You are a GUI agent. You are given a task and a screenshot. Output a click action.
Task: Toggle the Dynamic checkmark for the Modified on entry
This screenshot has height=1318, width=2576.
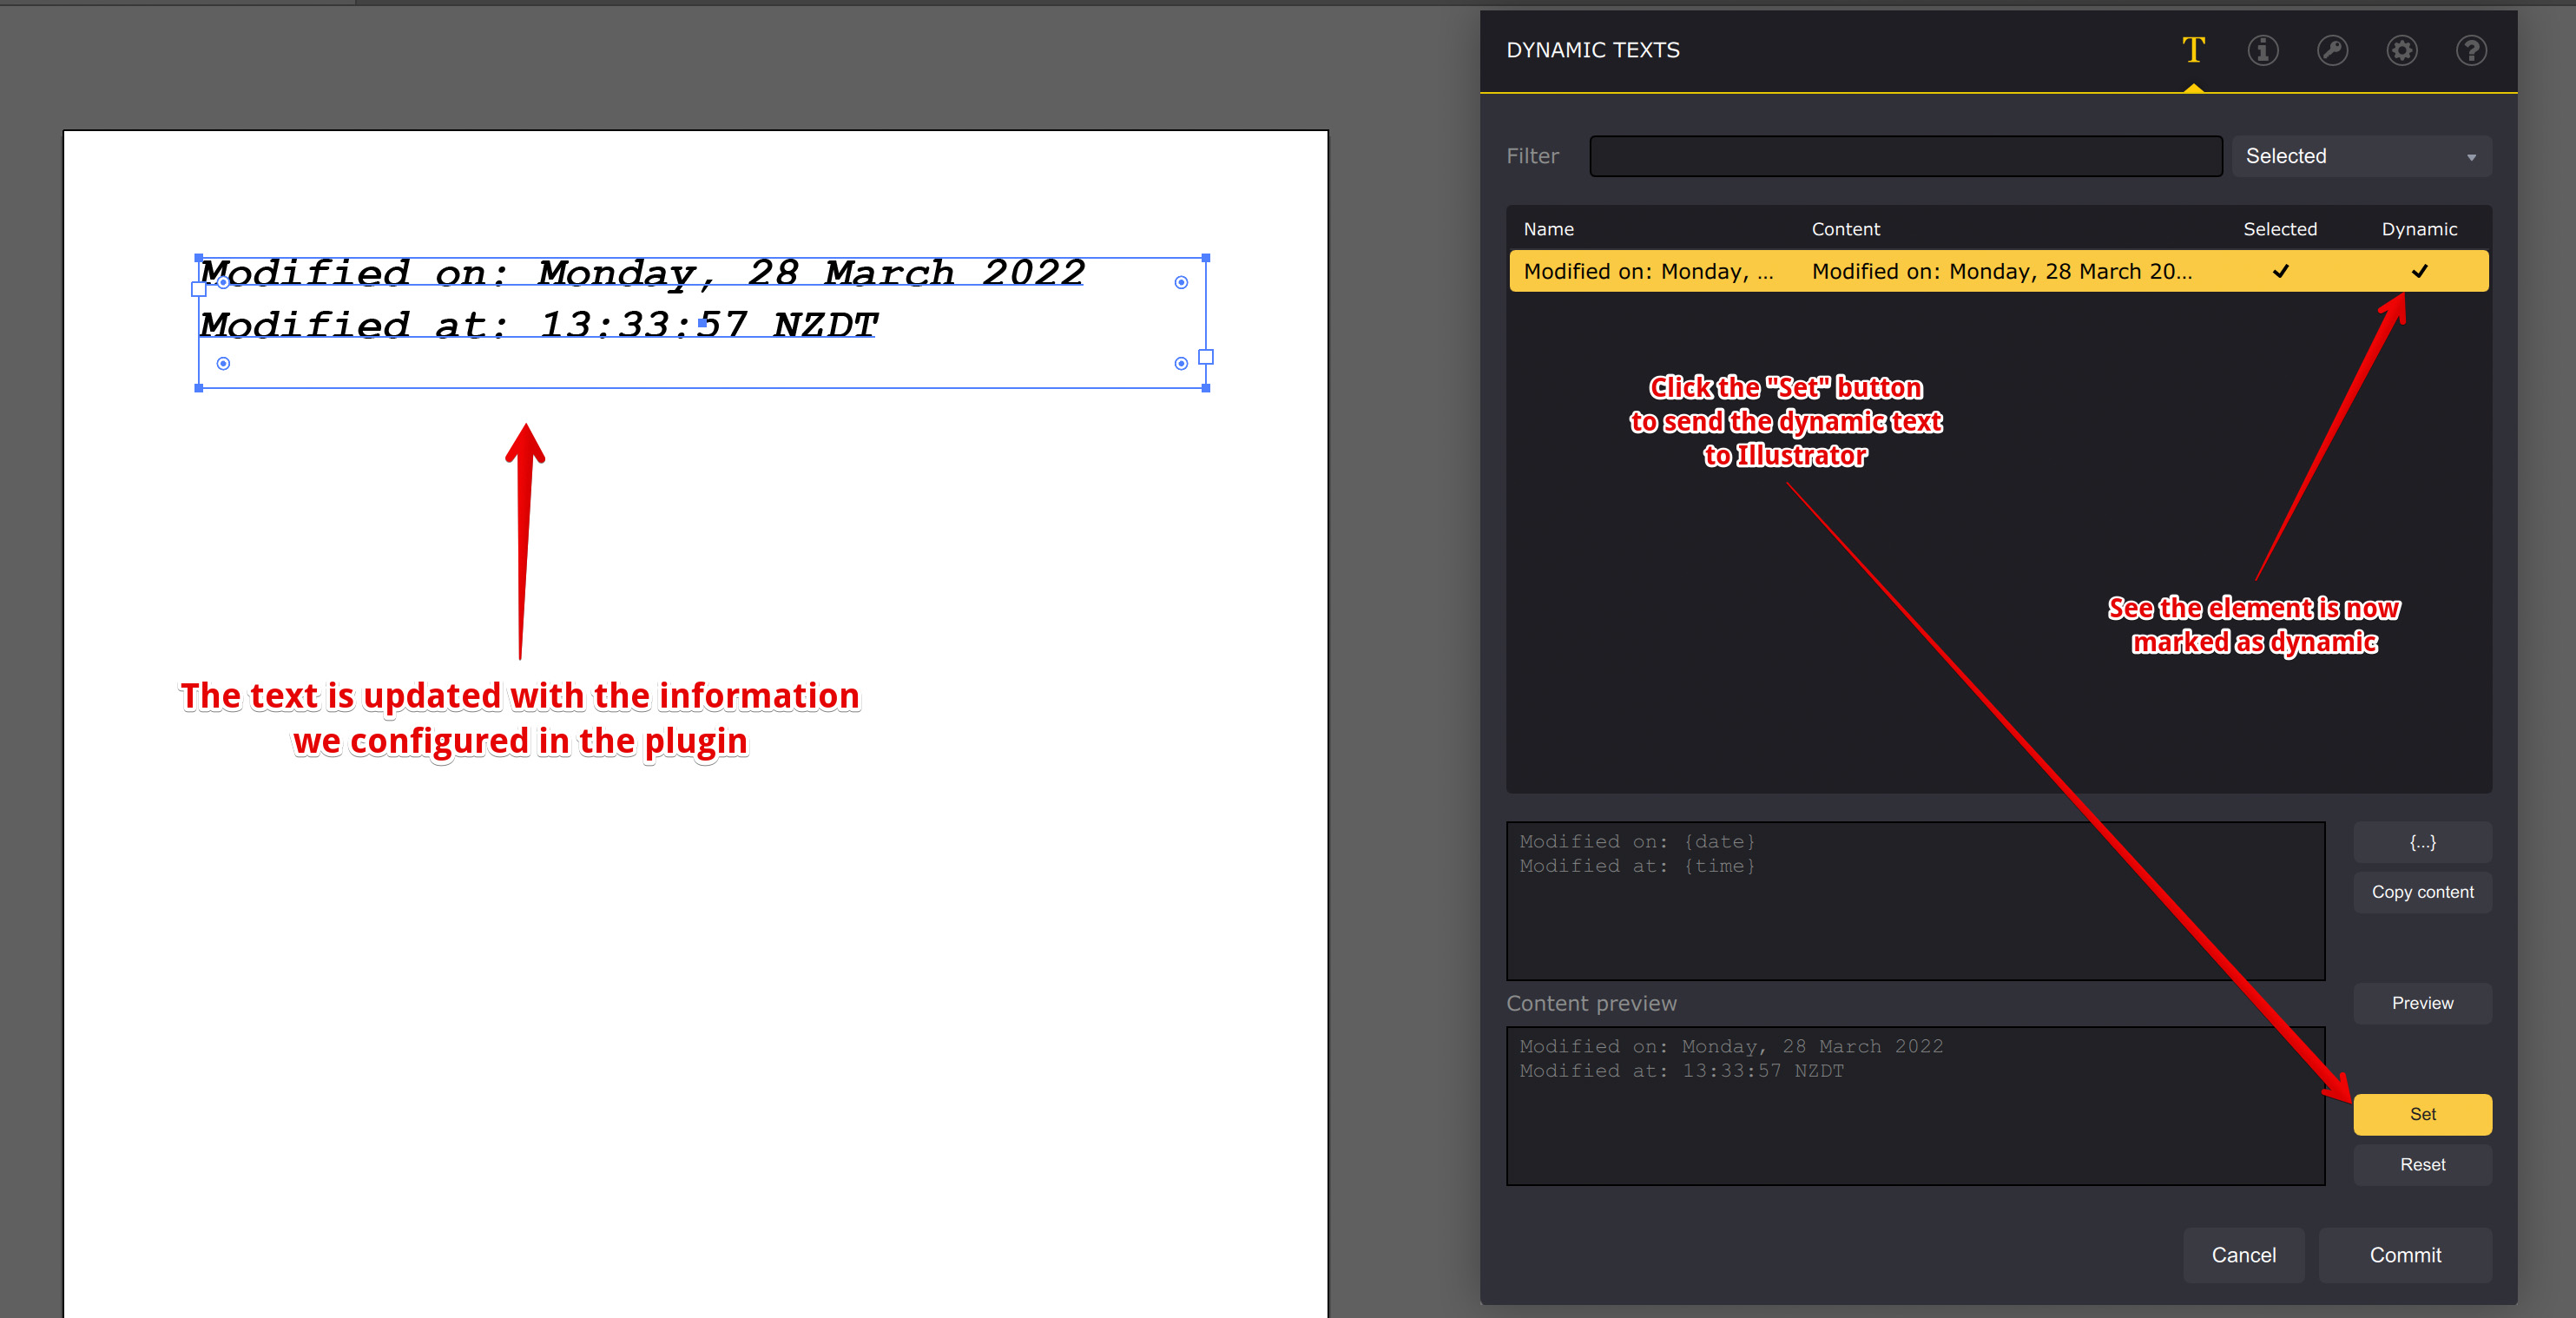click(2419, 271)
